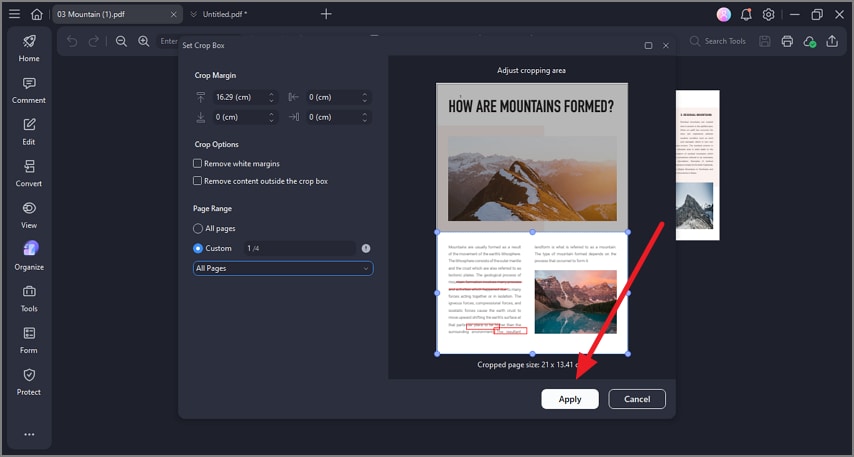Zoom out with the minus magnifier

pos(121,41)
